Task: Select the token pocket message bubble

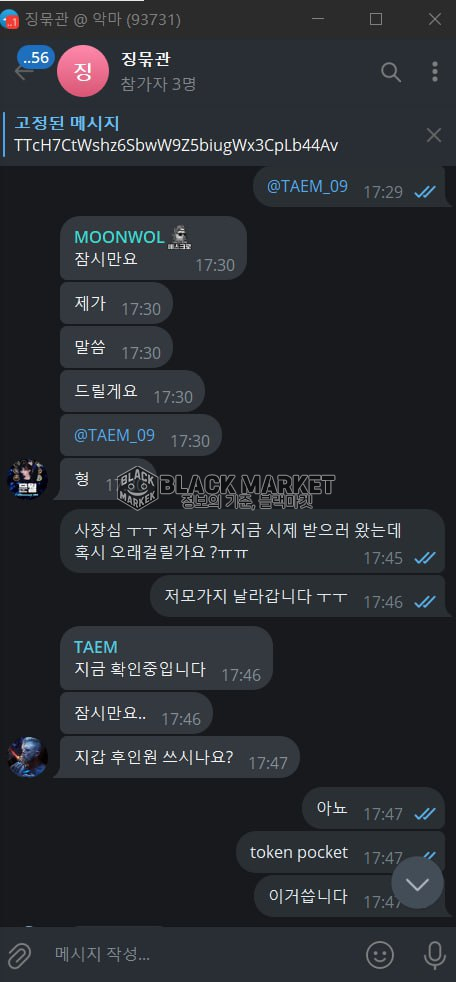Action: coord(340,853)
